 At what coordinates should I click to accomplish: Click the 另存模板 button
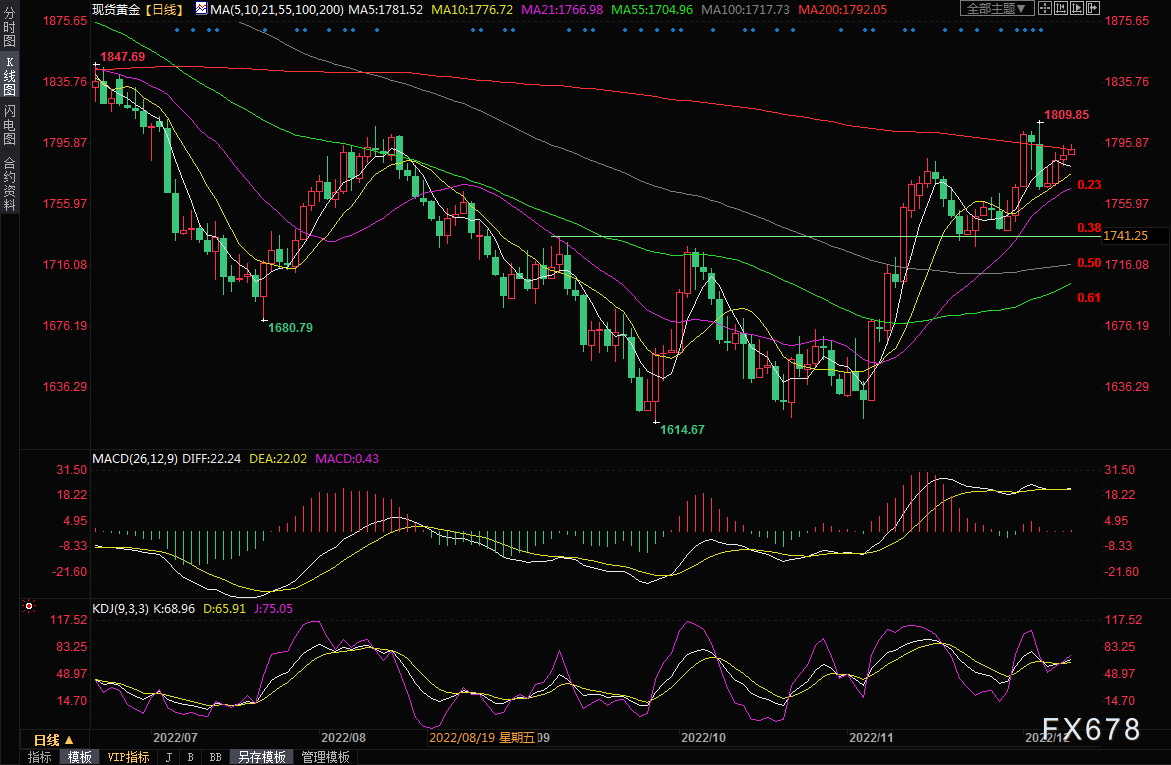click(x=261, y=757)
